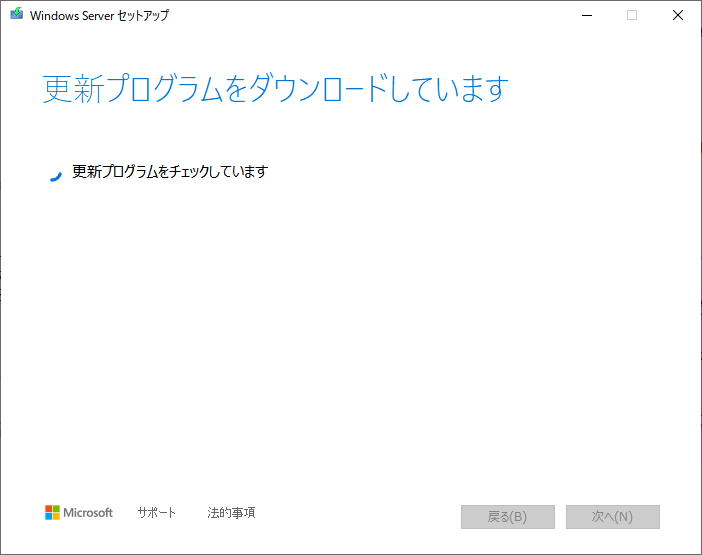Click the 戻る(B) back button

pos(508,517)
